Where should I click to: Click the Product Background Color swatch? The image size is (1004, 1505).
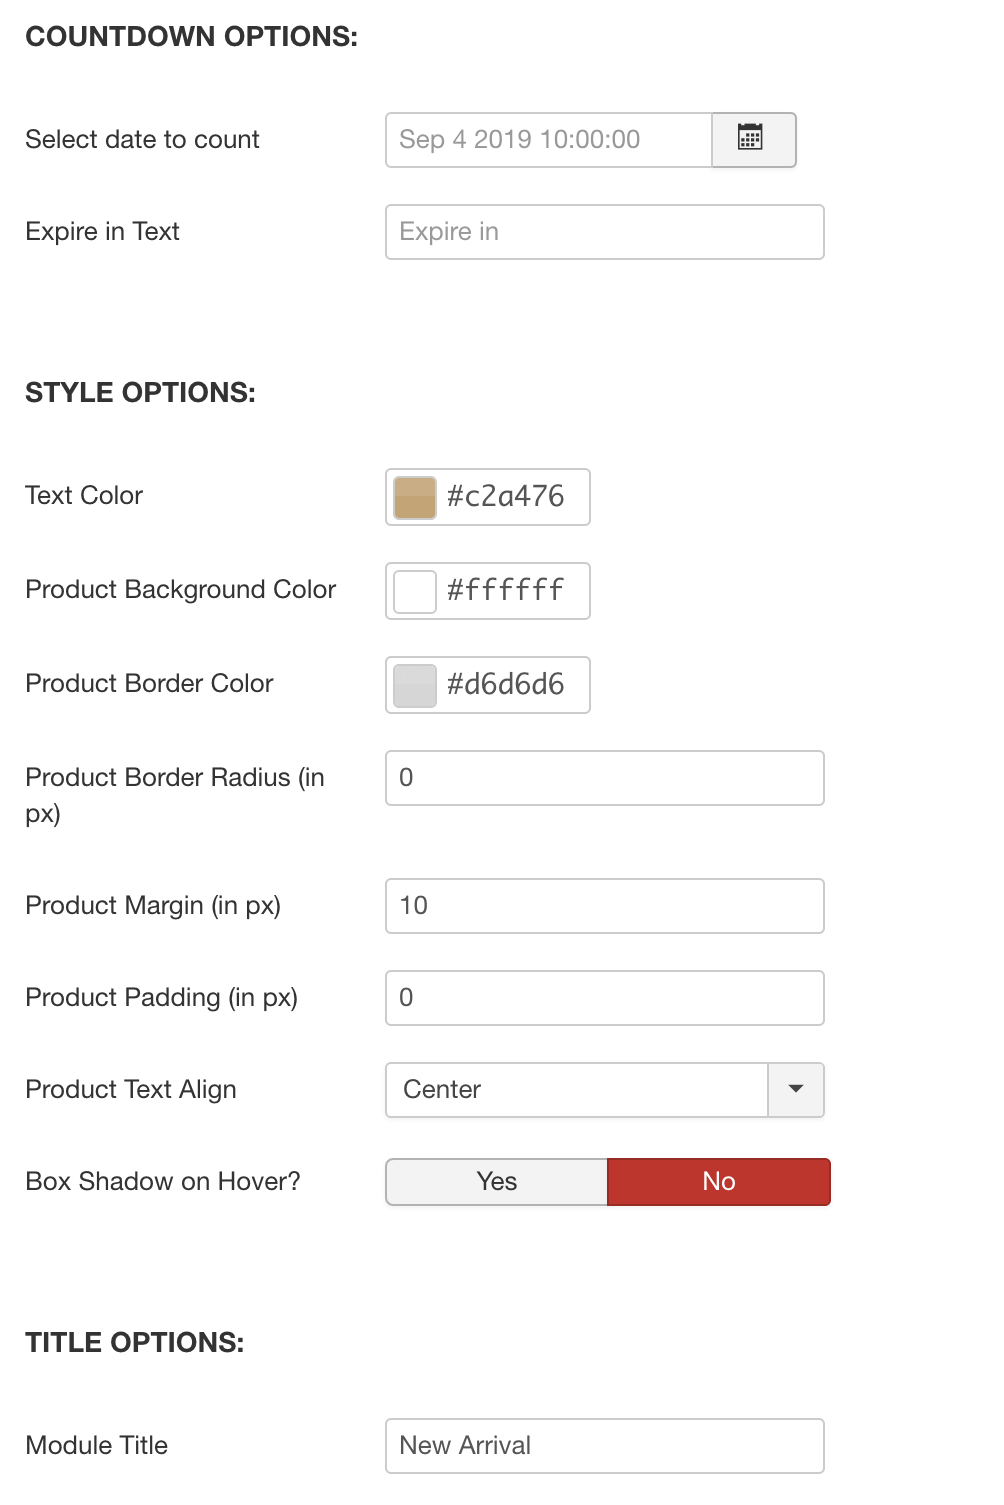pos(415,591)
